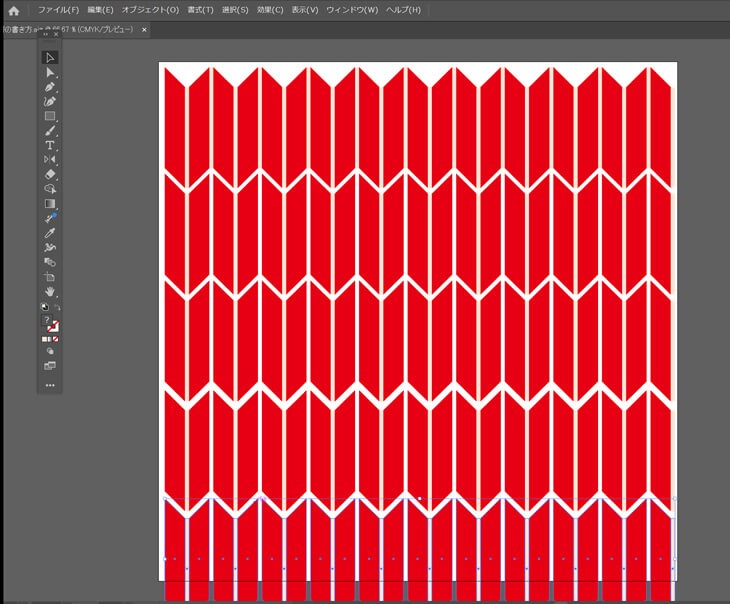Close the open document tab

(x=144, y=30)
